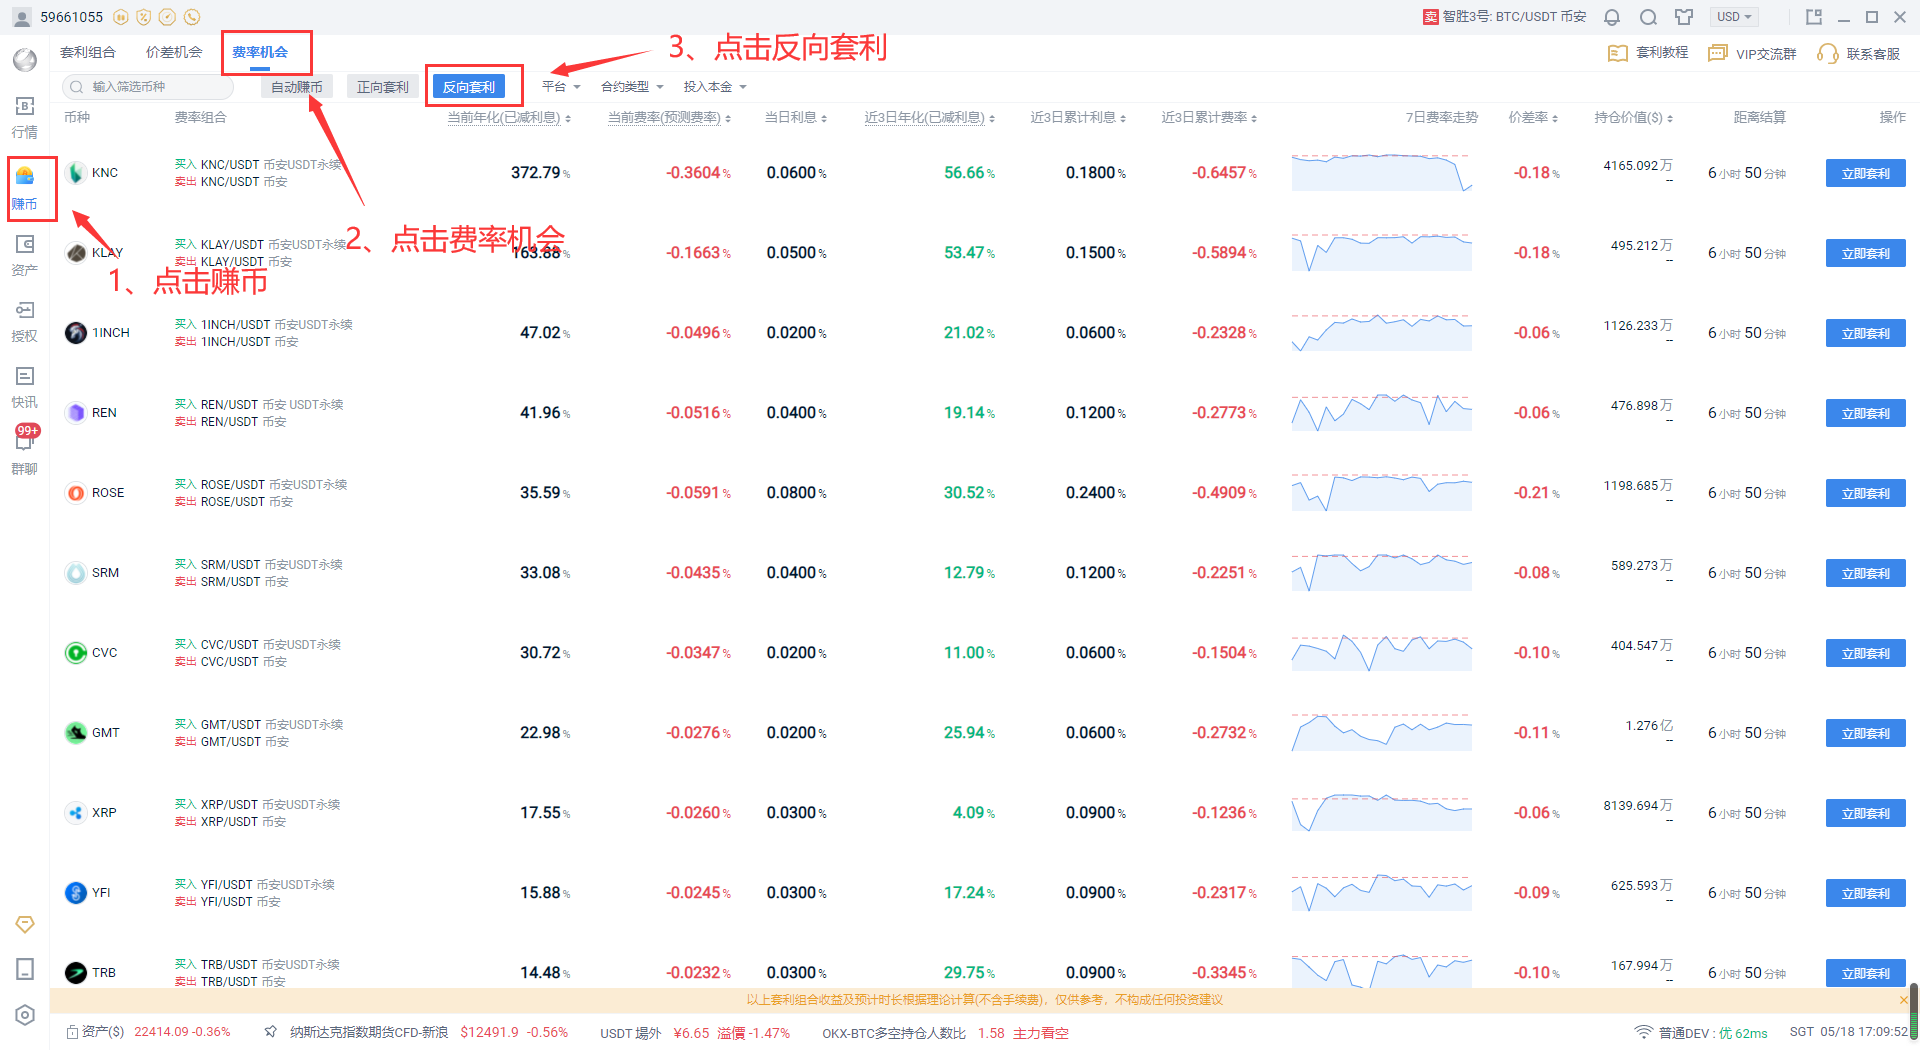
Task: Click the pin icon in the status bar
Action: [270, 1032]
